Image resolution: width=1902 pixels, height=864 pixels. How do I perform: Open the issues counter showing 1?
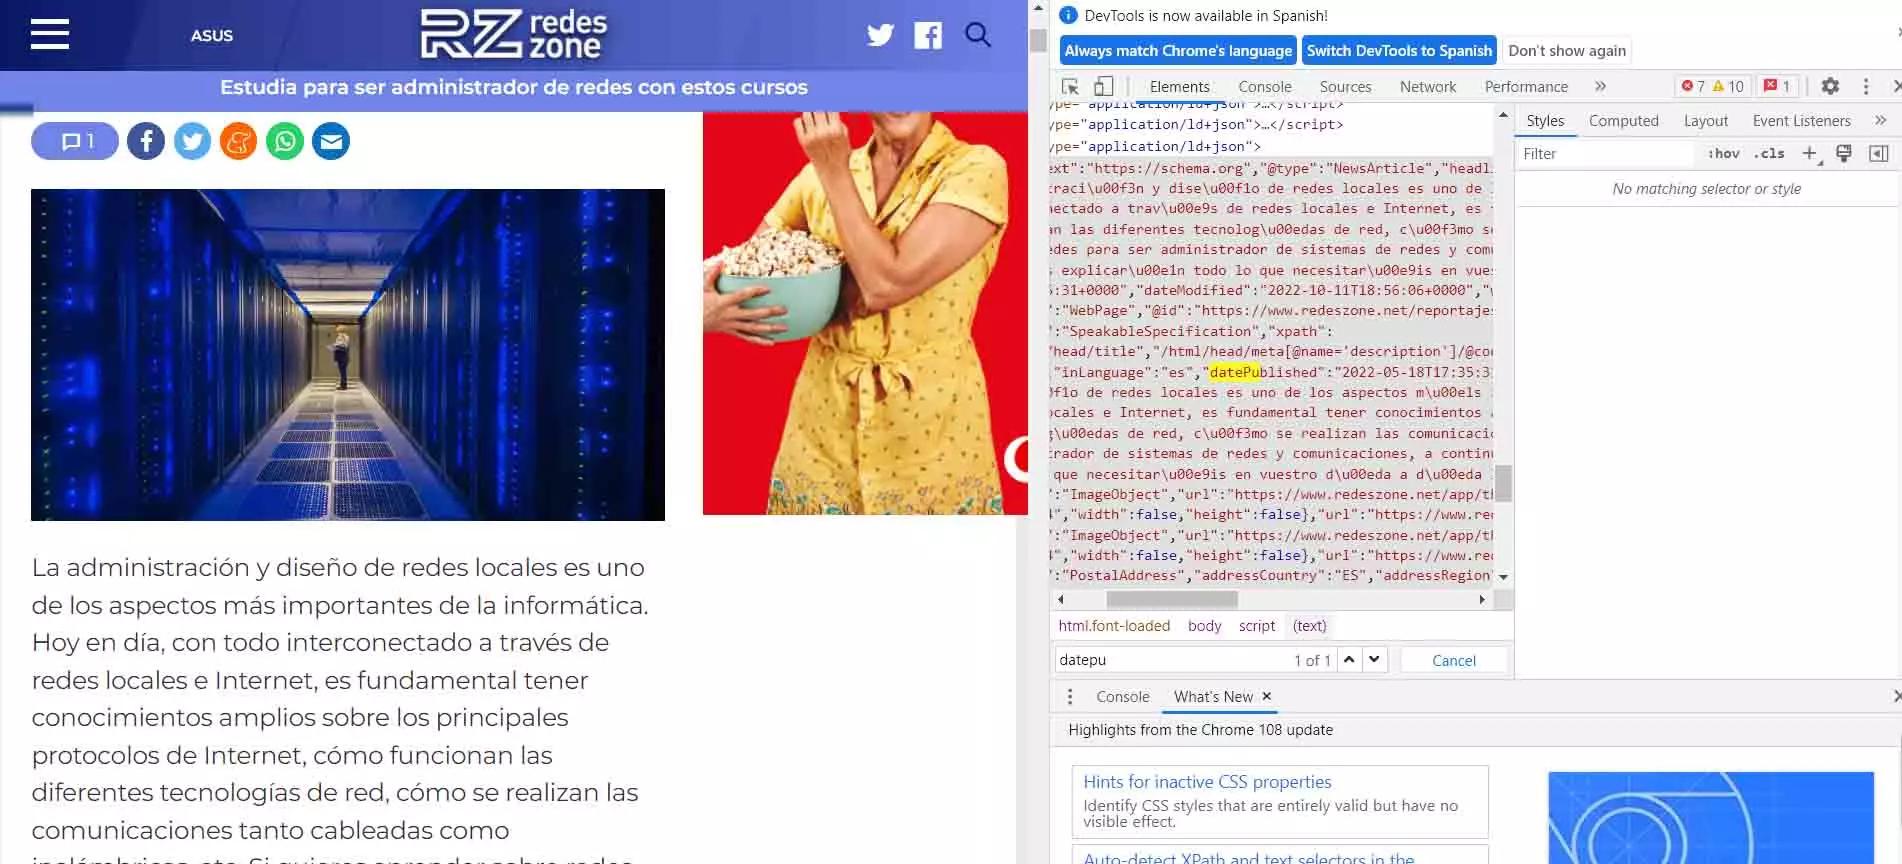(1777, 86)
